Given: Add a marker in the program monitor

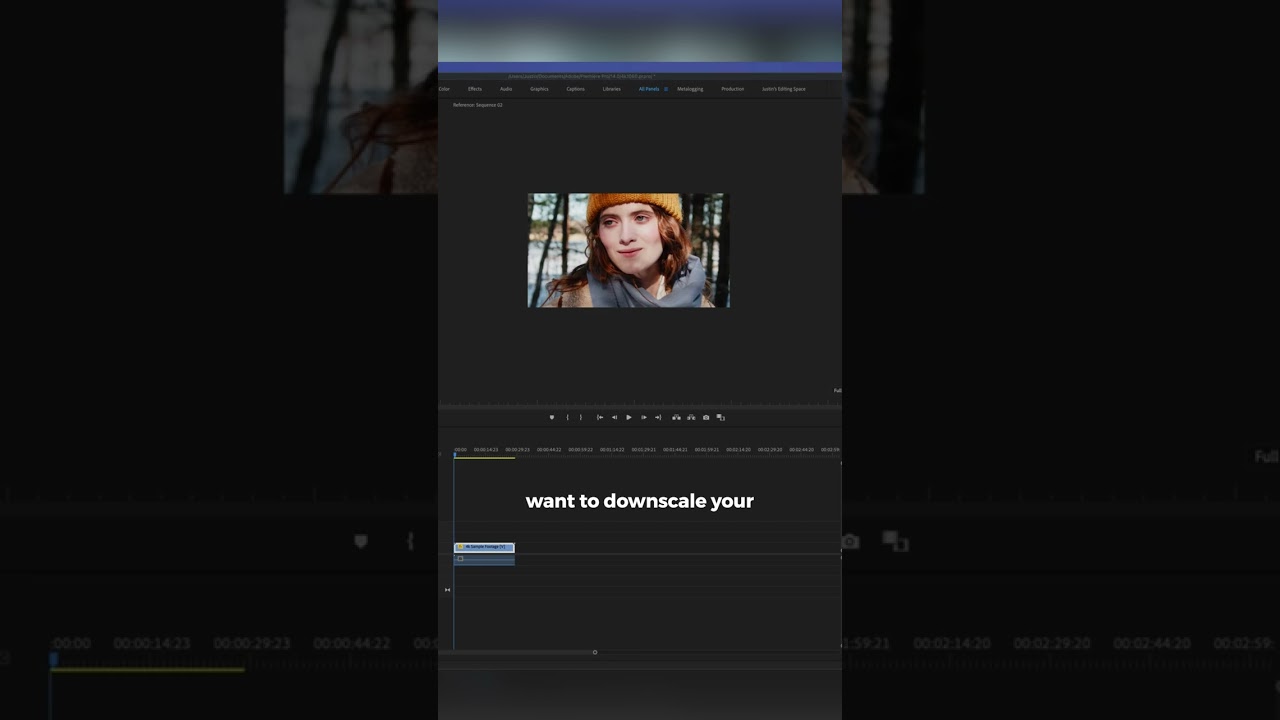Looking at the screenshot, I should (552, 417).
